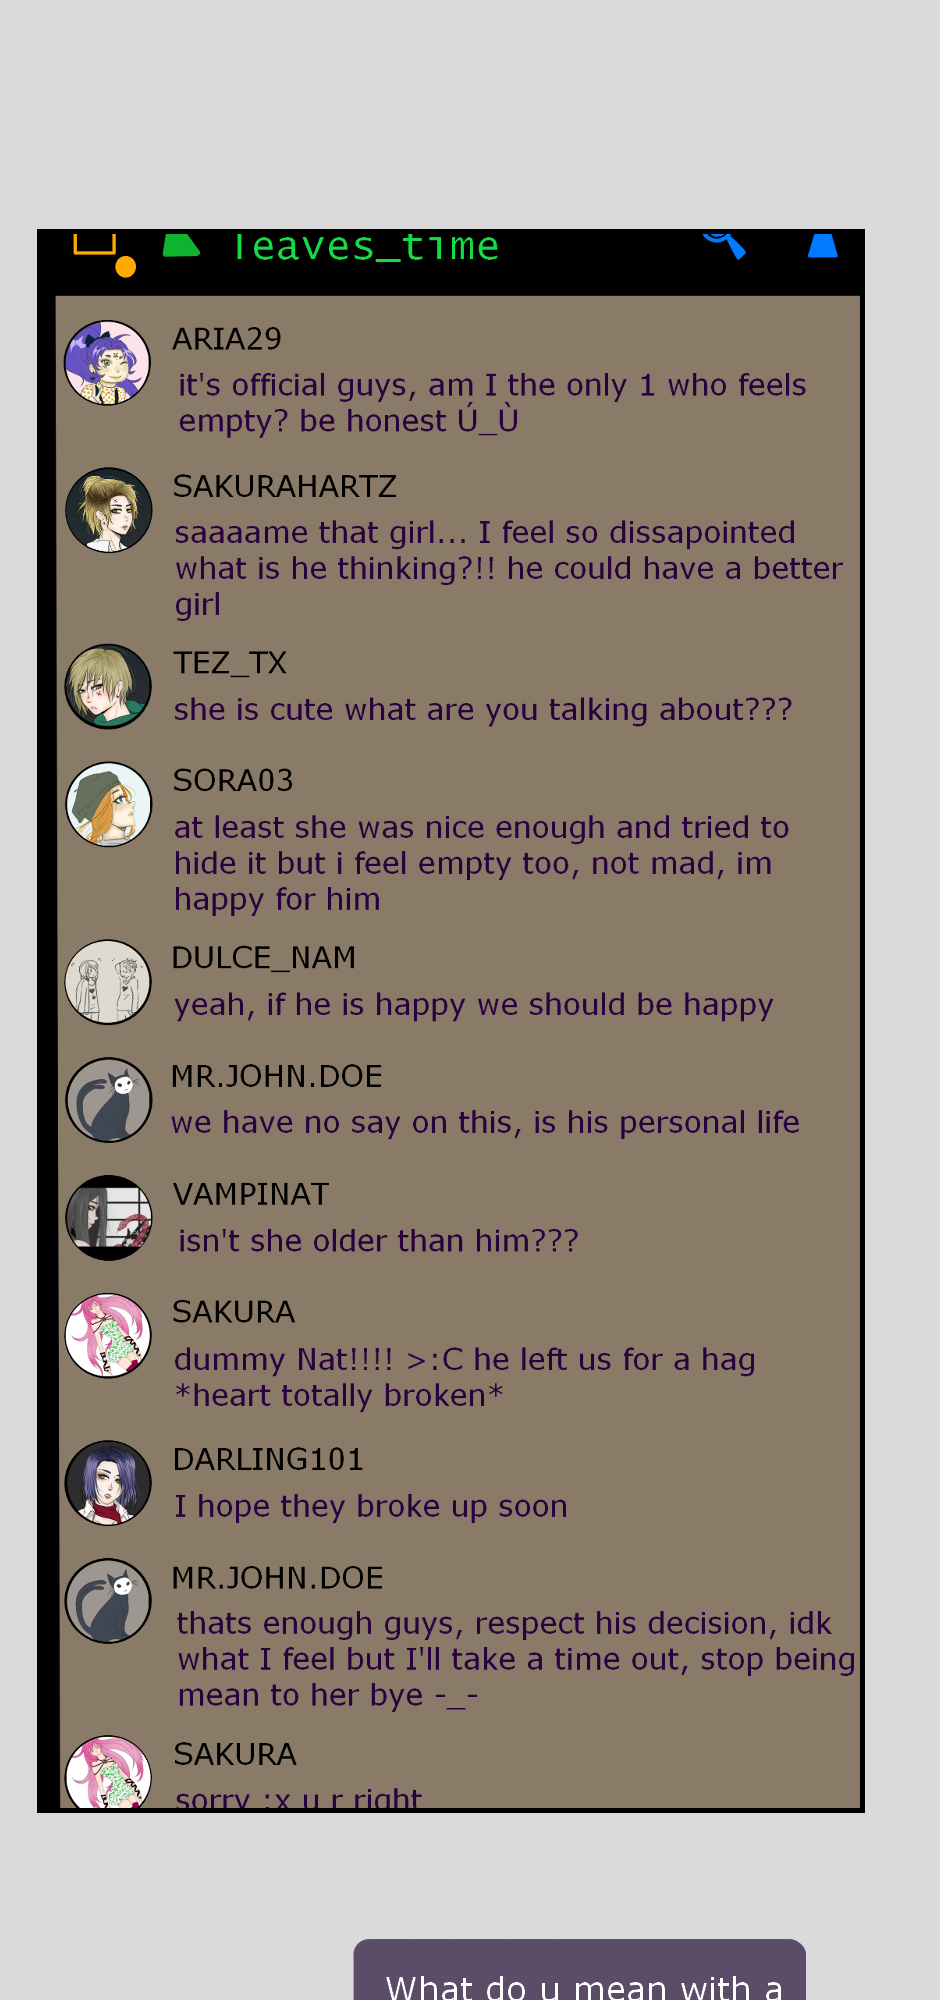The height and width of the screenshot is (2000, 940).
Task: Select the username VAMPINAT
Action: coord(251,1194)
